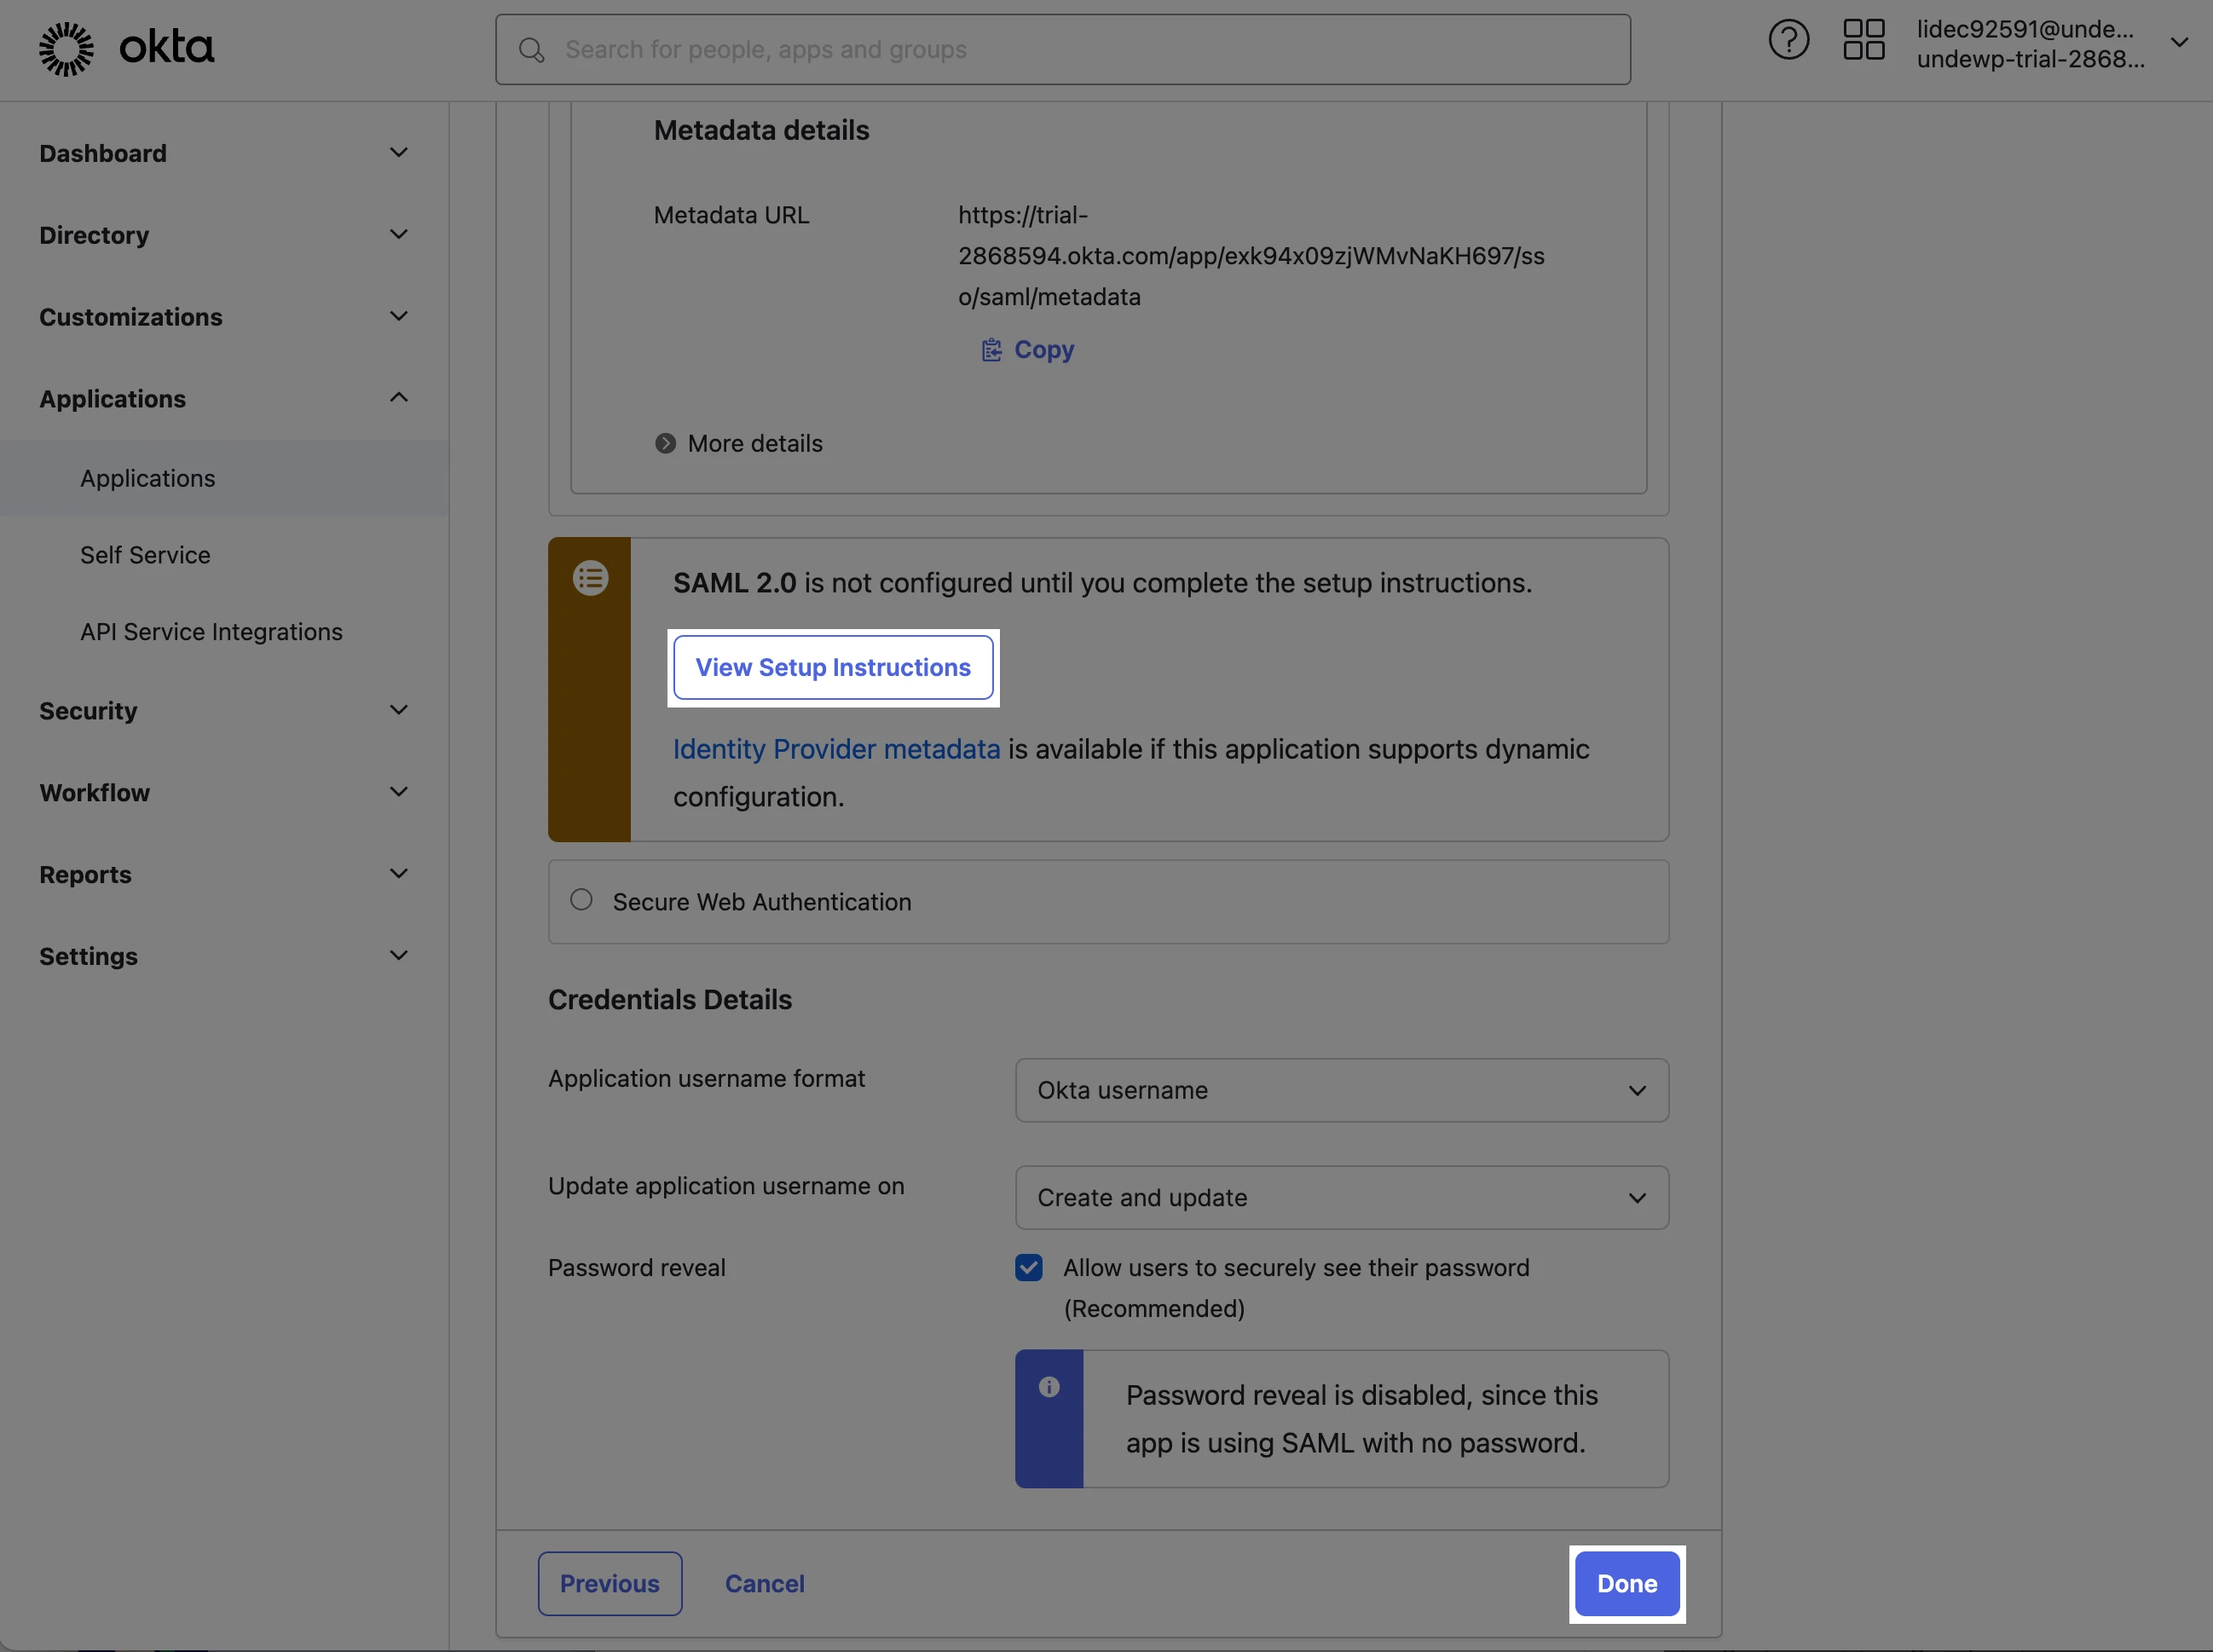The height and width of the screenshot is (1652, 2213).
Task: Click 'Application username format' label
Action: tap(707, 1078)
